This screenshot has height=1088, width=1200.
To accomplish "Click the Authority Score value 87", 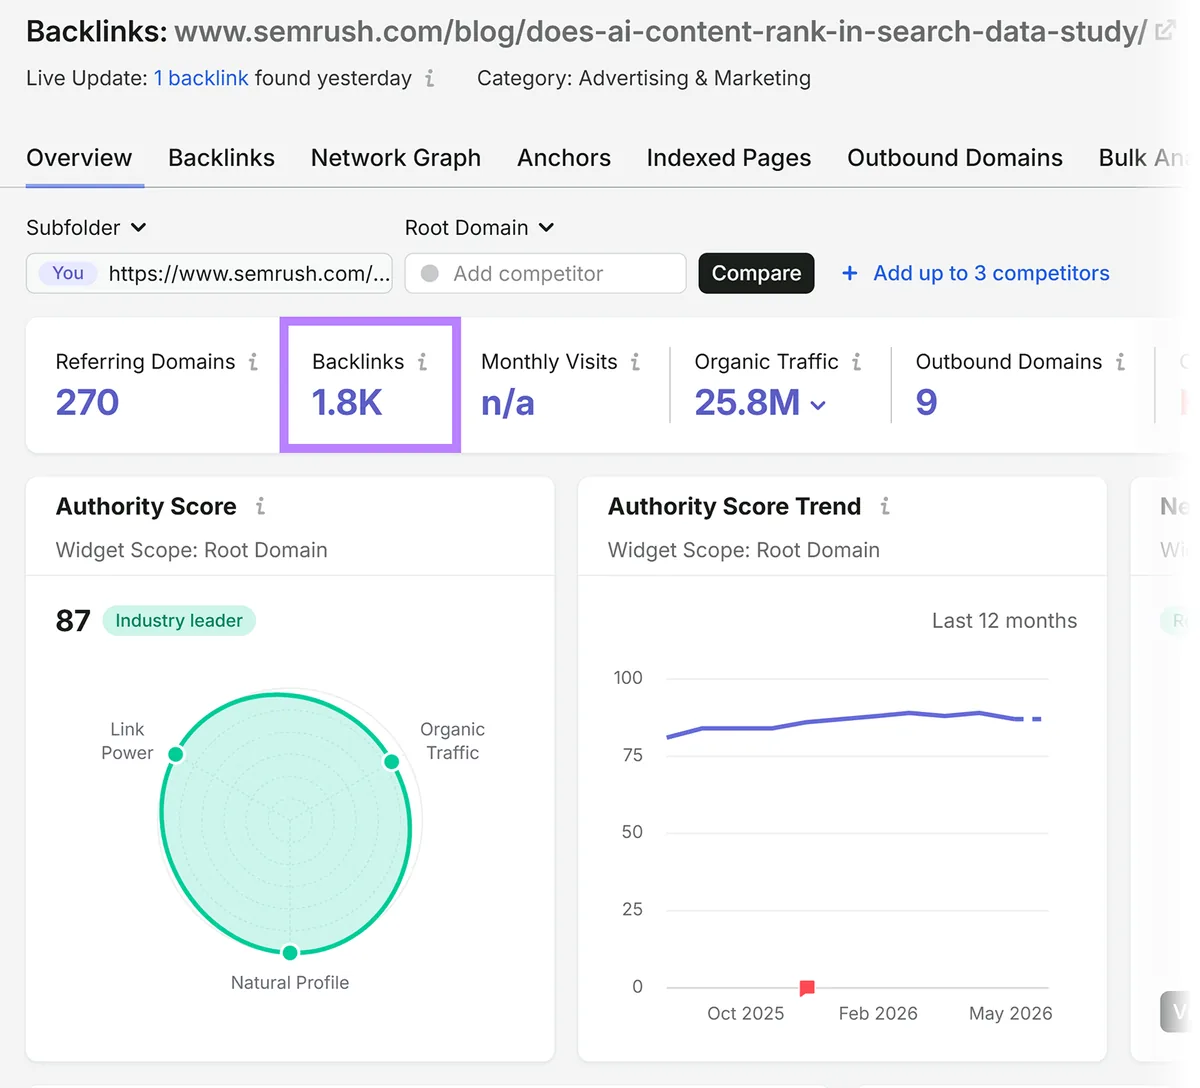I will 73,621.
